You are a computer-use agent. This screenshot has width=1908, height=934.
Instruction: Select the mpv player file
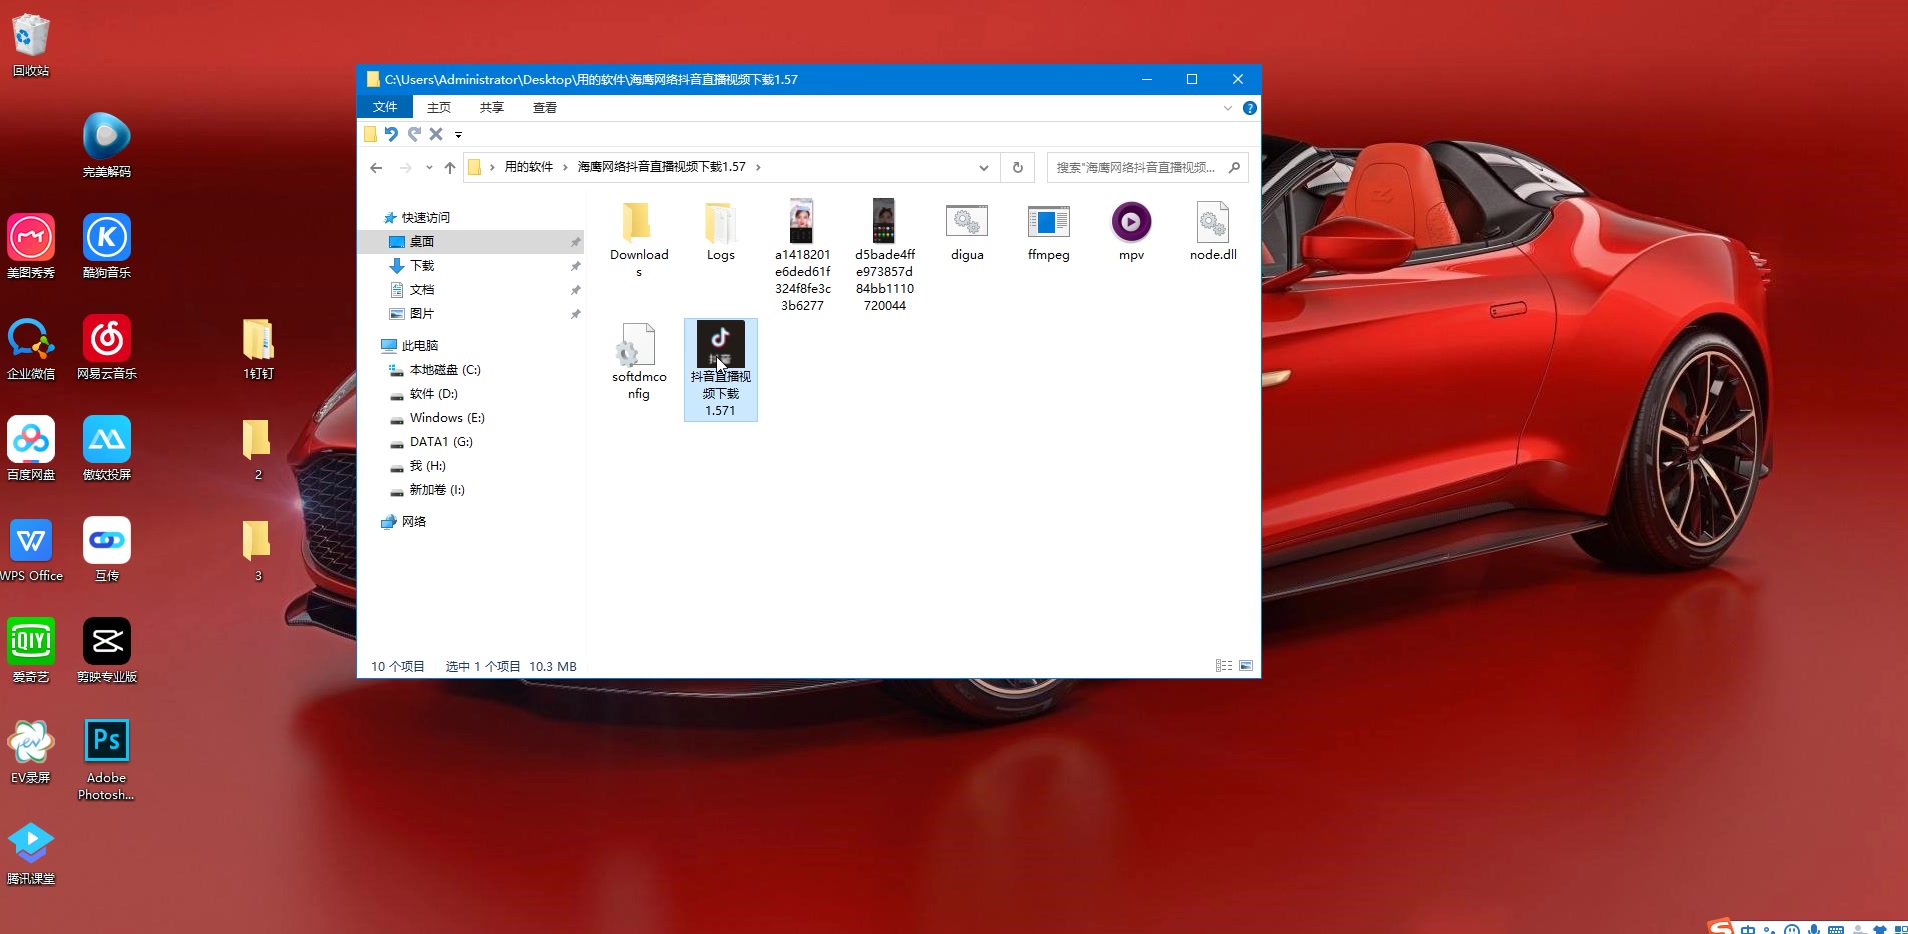pyautogui.click(x=1131, y=232)
